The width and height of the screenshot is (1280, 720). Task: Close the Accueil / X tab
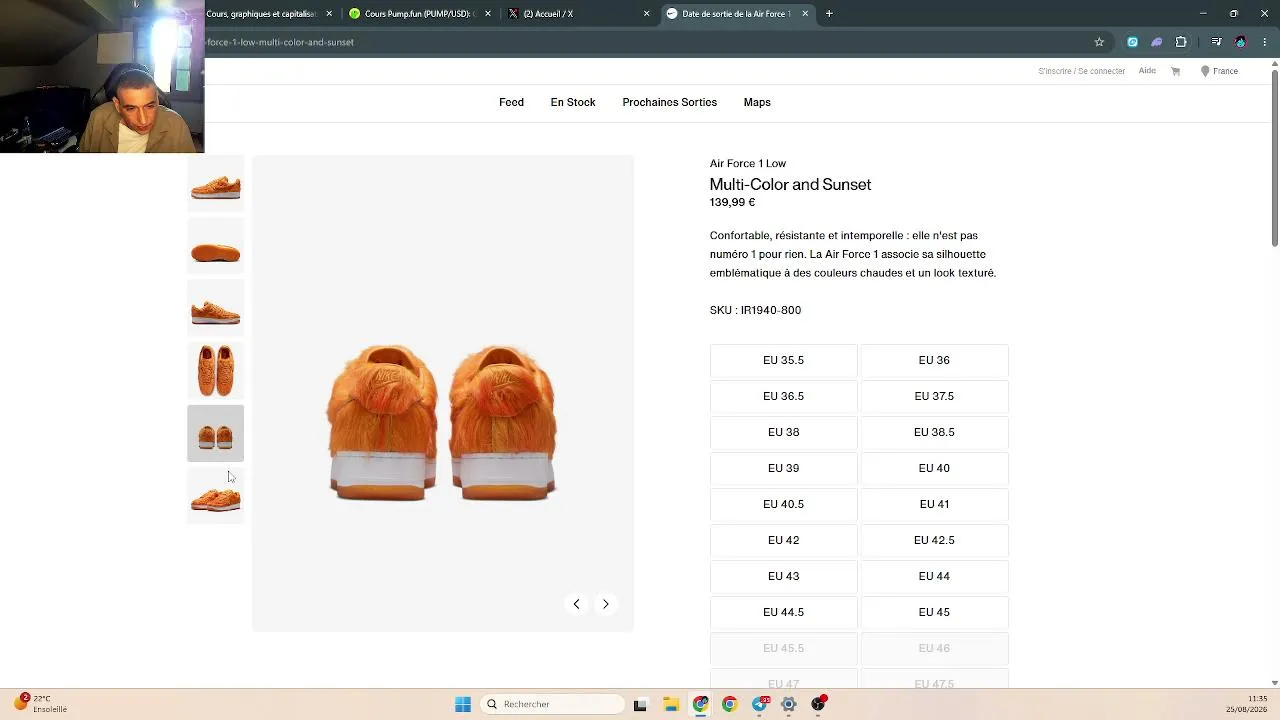pos(646,14)
